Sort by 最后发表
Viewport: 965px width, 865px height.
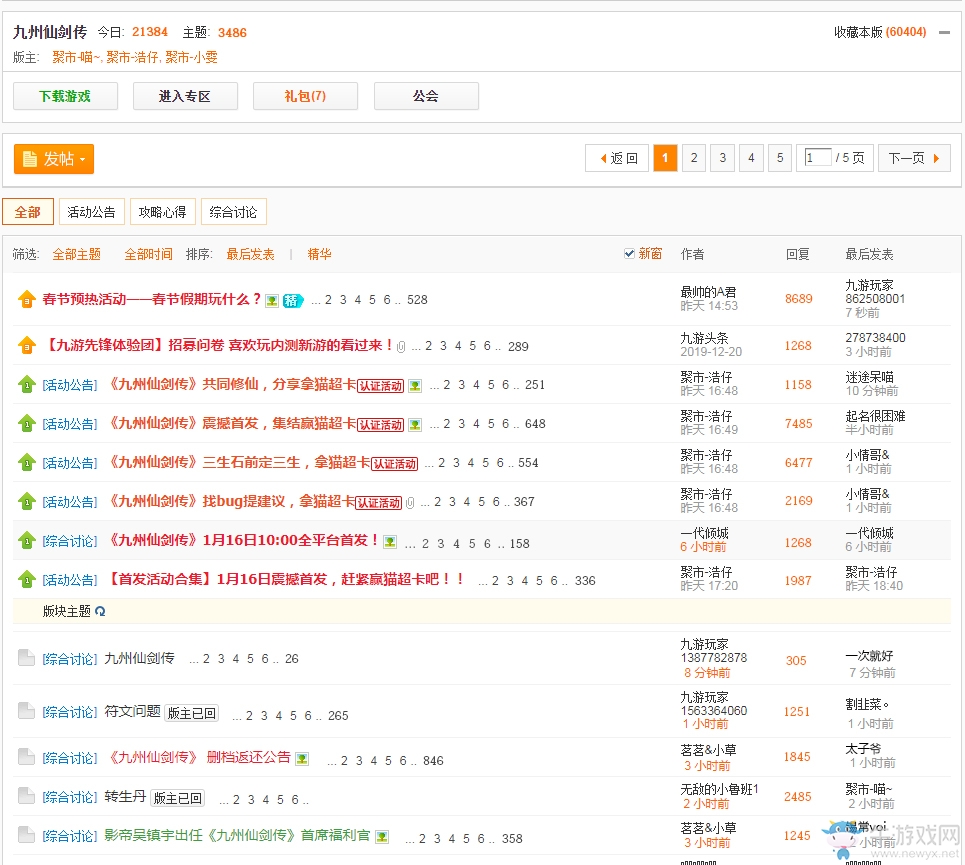tap(250, 254)
